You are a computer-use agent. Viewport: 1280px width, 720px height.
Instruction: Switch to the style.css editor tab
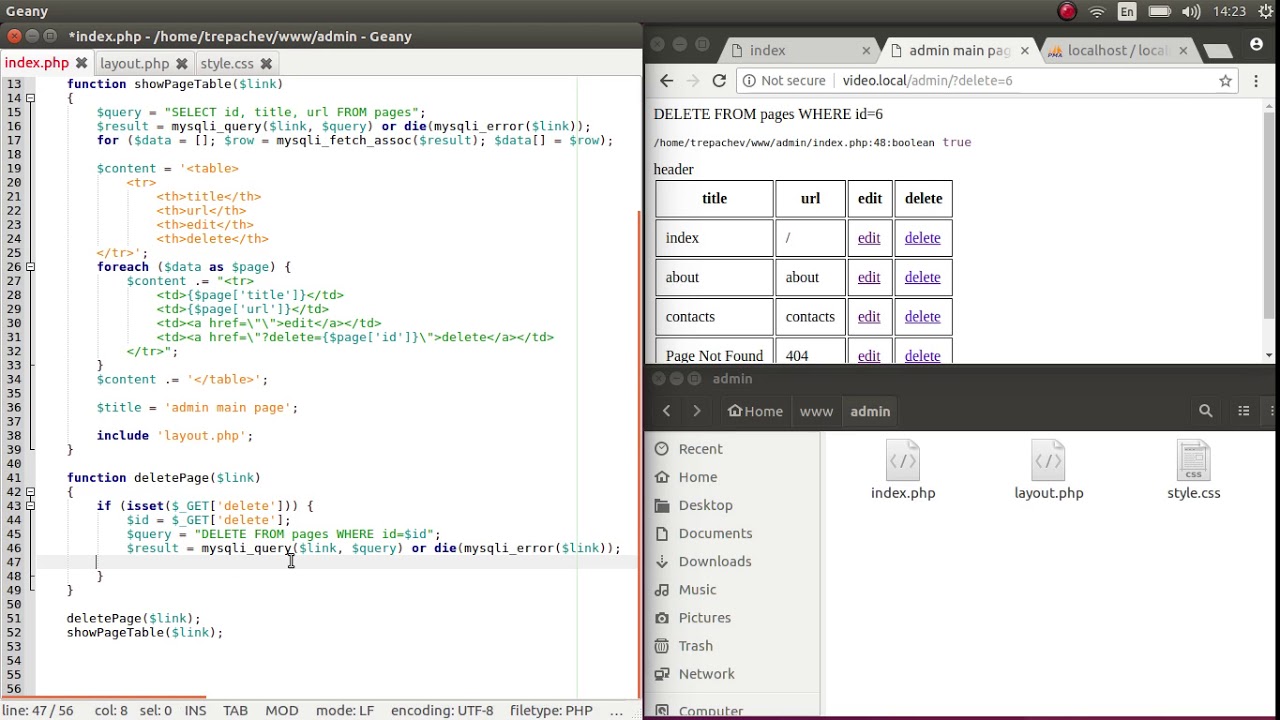click(x=227, y=63)
